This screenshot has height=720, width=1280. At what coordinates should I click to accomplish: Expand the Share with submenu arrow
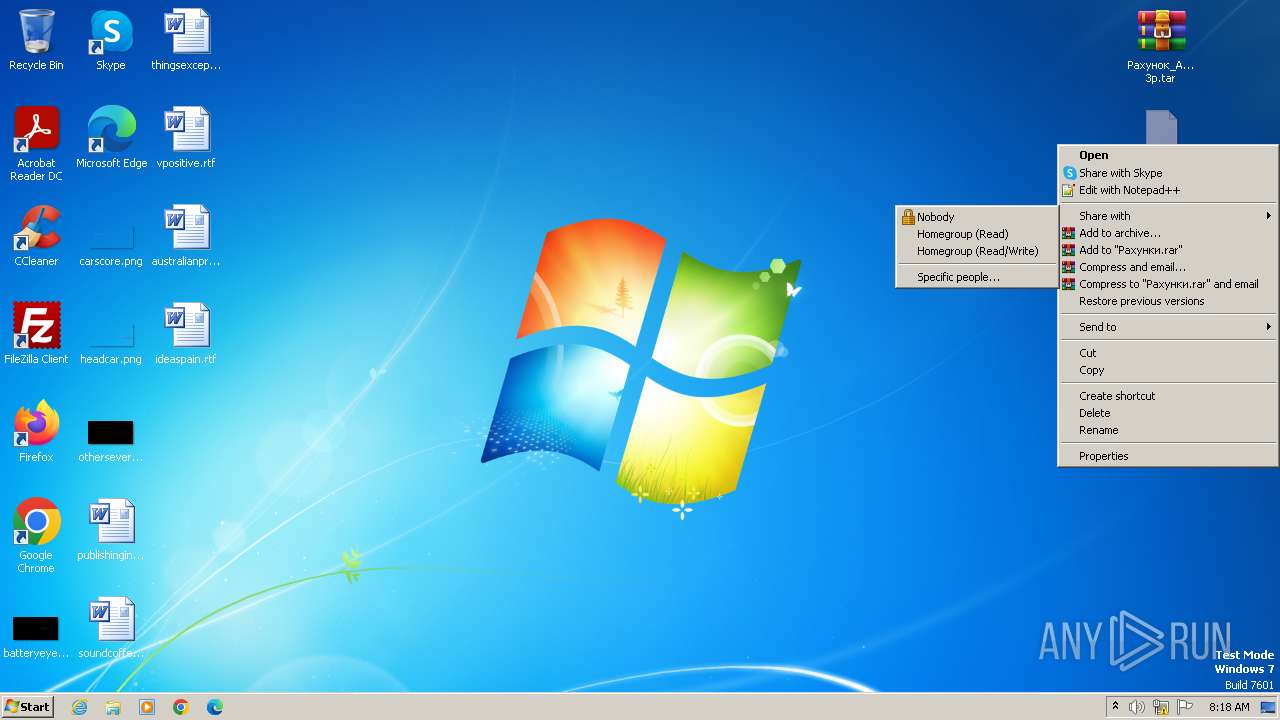click(x=1268, y=216)
